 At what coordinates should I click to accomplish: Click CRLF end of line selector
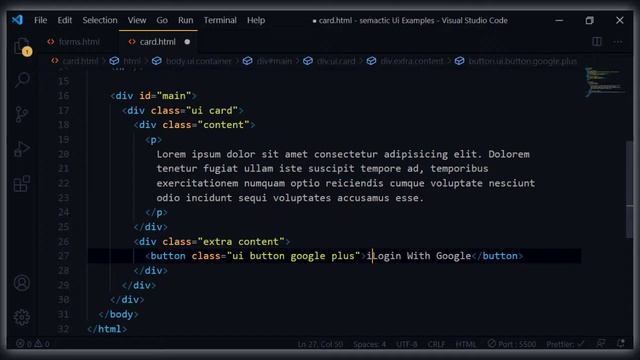pos(436,344)
